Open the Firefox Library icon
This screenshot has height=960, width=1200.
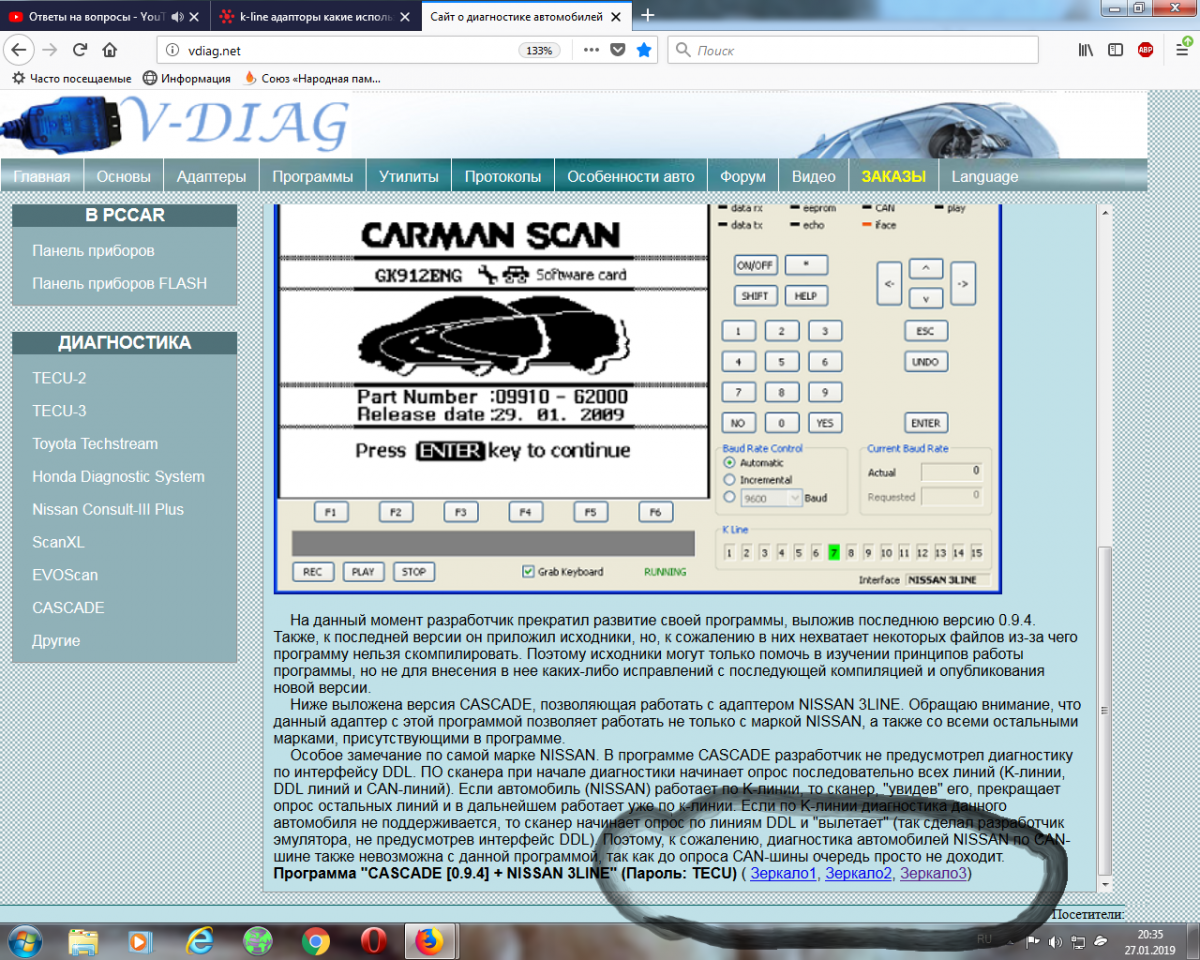(x=1087, y=50)
